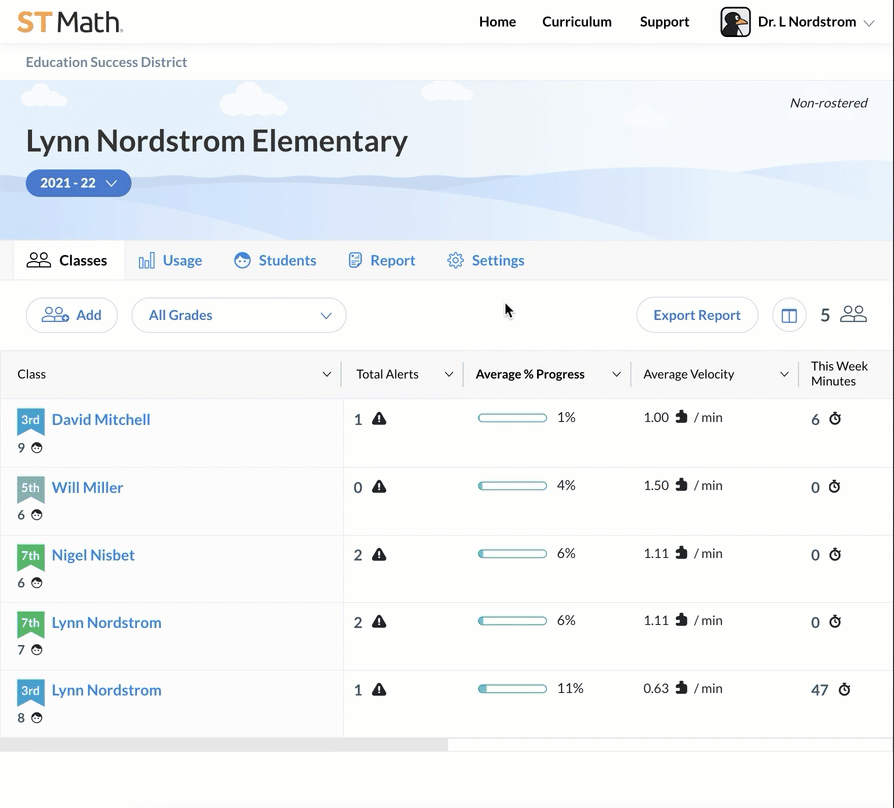Click the Lynn Nordstrom Elementary heading
The height and width of the screenshot is (808, 894).
pyautogui.click(x=217, y=141)
